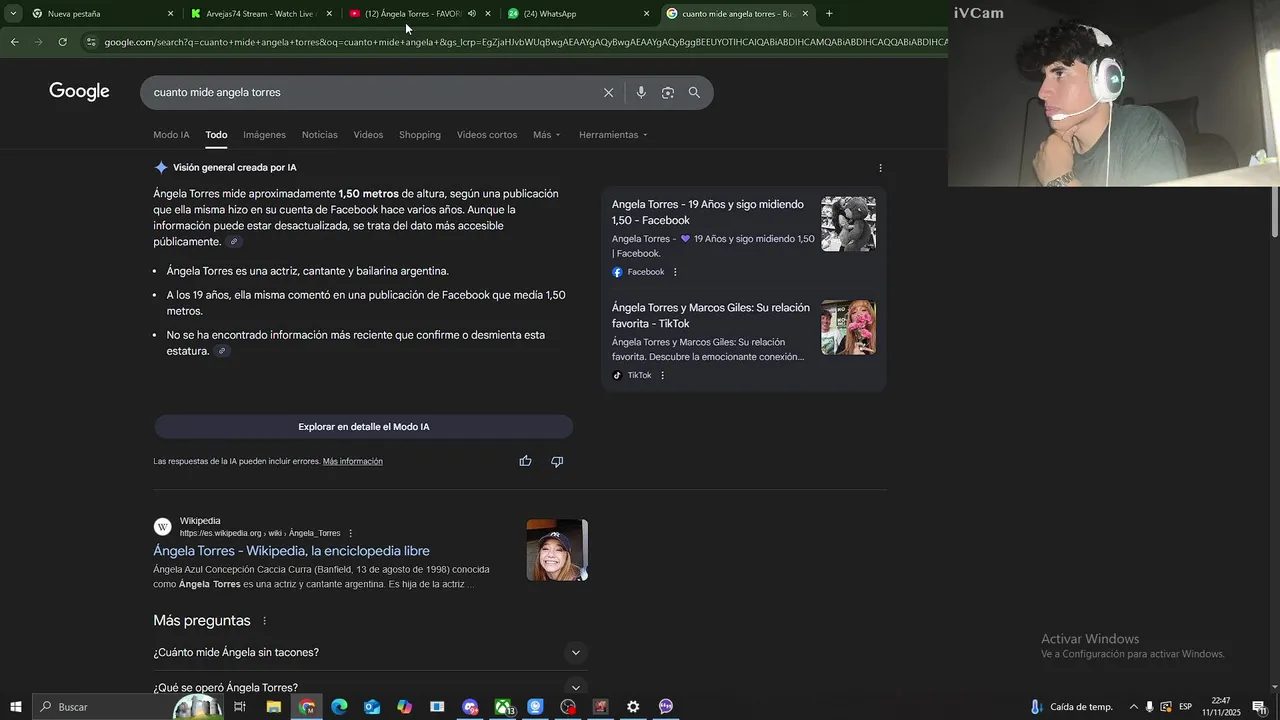Reload the page in Chrome
Viewport: 1280px width, 720px height.
pyautogui.click(x=62, y=42)
